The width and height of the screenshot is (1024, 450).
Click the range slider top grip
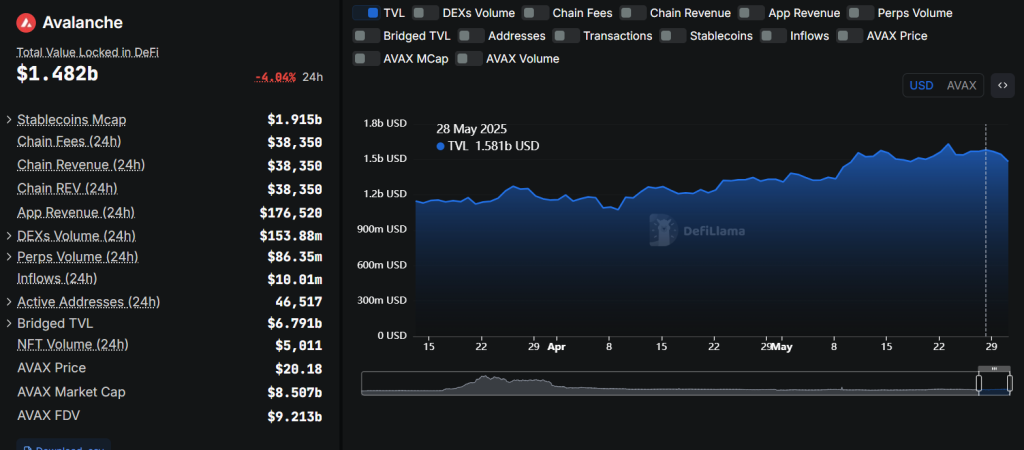pos(994,369)
